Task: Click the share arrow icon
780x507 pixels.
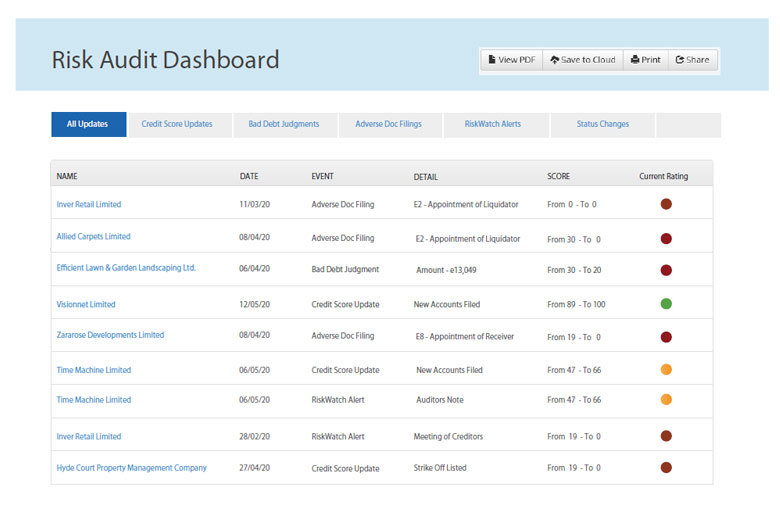Action: tap(680, 60)
